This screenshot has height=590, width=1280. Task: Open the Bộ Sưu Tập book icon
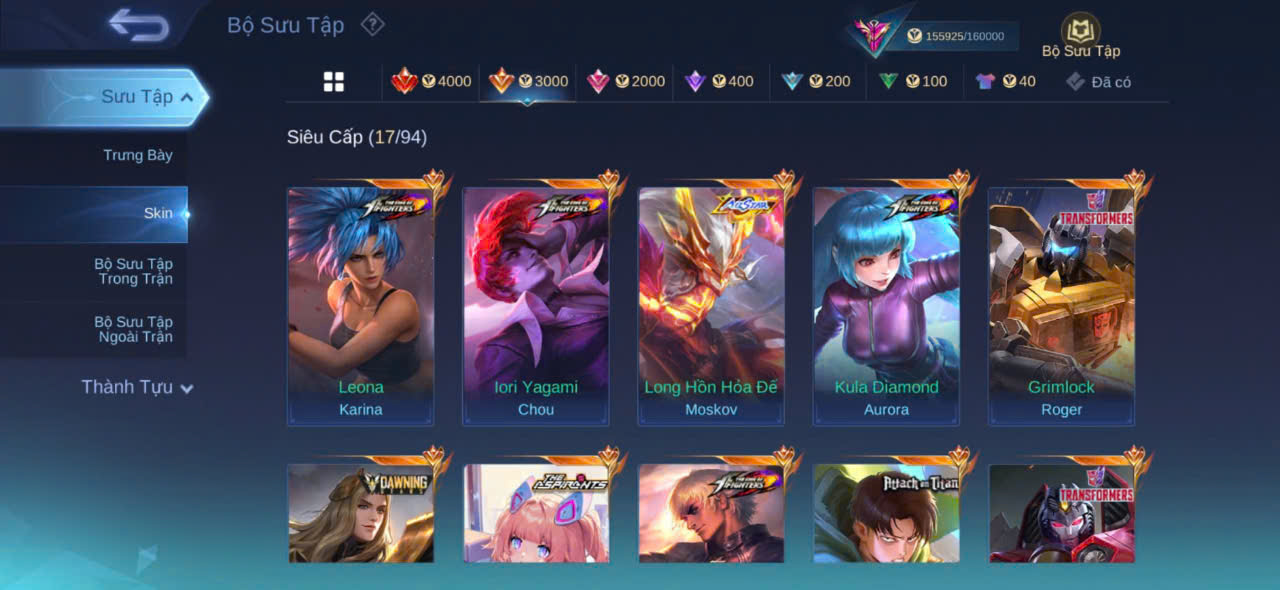coord(1081,30)
